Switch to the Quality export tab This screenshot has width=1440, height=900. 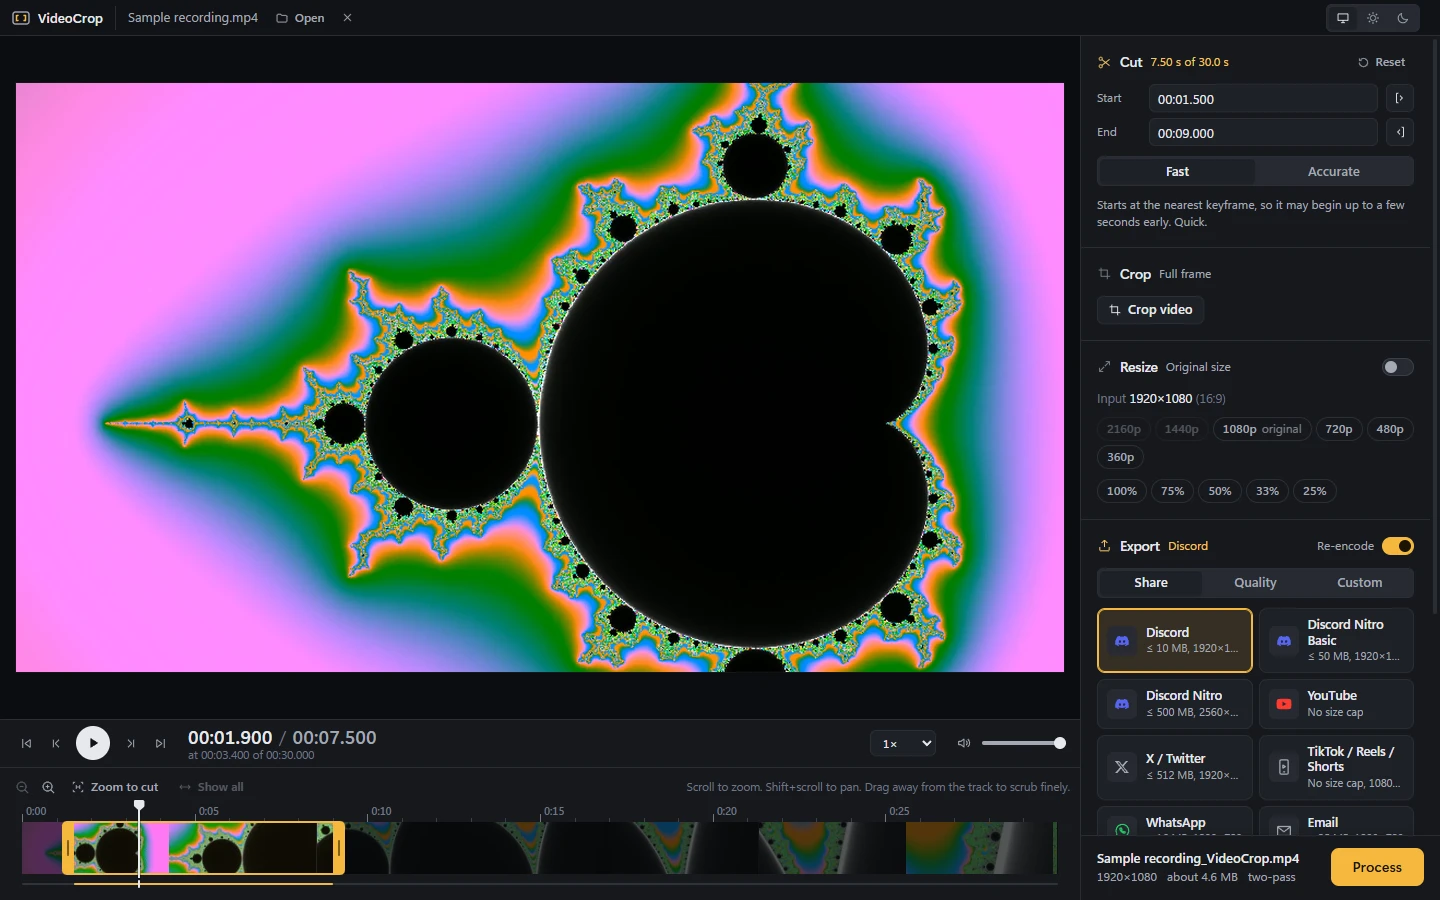pos(1255,583)
